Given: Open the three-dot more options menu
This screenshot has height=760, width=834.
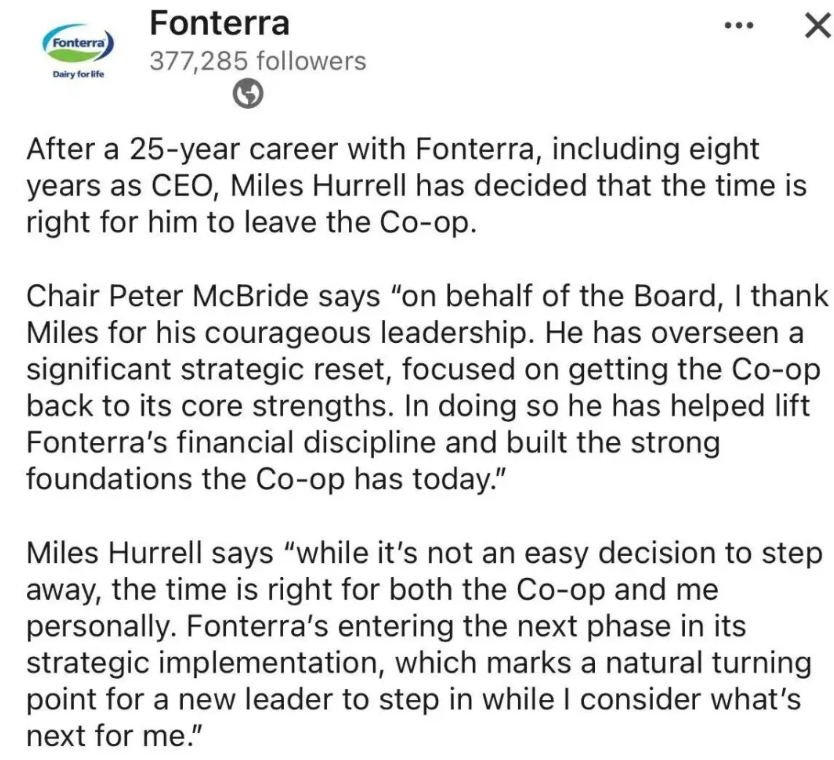Looking at the screenshot, I should [738, 27].
